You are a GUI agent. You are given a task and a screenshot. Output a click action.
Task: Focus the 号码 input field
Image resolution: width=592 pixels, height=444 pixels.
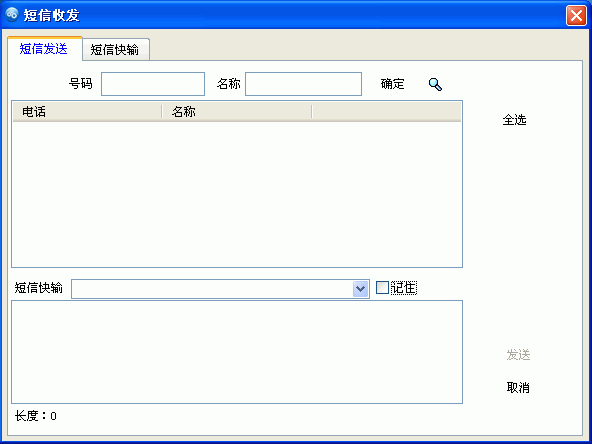tap(153, 84)
